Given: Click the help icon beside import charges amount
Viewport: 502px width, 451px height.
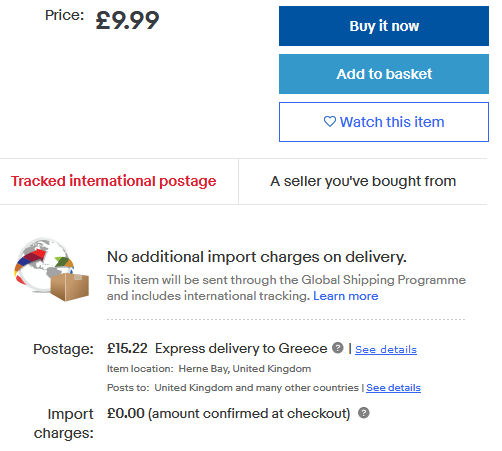Looking at the screenshot, I should pyautogui.click(x=364, y=413).
